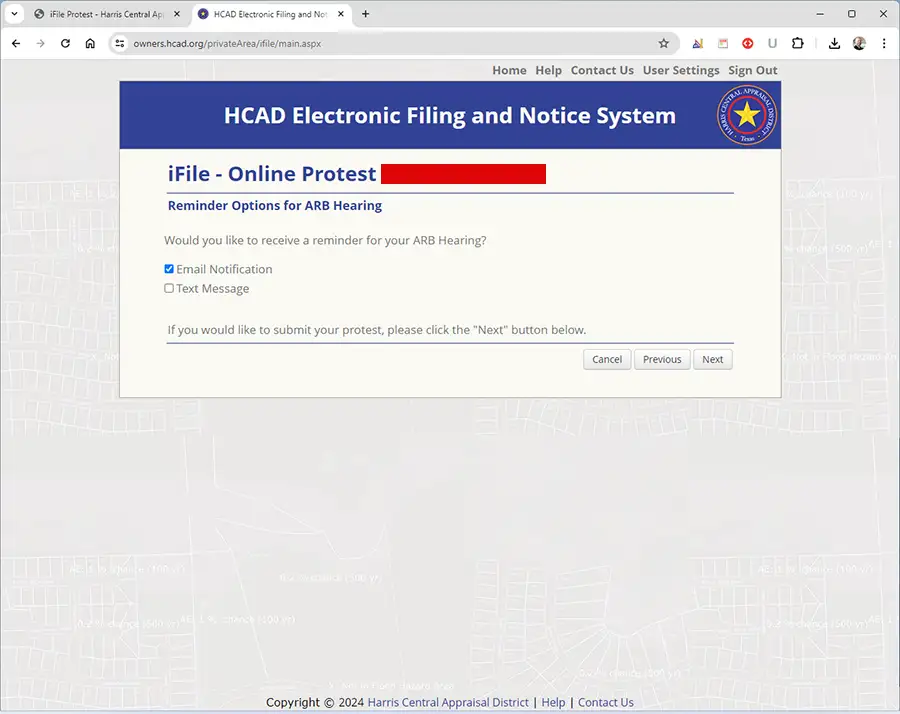Go forward in browser history
The width and height of the screenshot is (900, 714).
click(40, 43)
